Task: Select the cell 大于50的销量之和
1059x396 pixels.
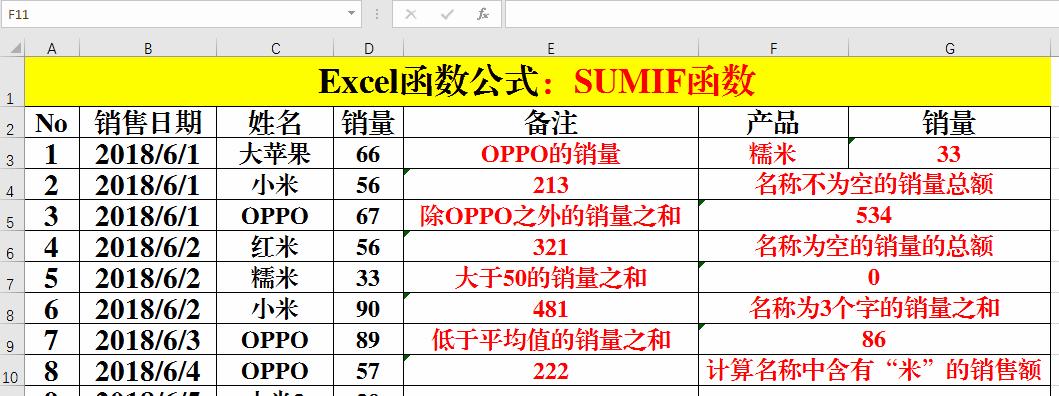Action: pyautogui.click(x=551, y=278)
